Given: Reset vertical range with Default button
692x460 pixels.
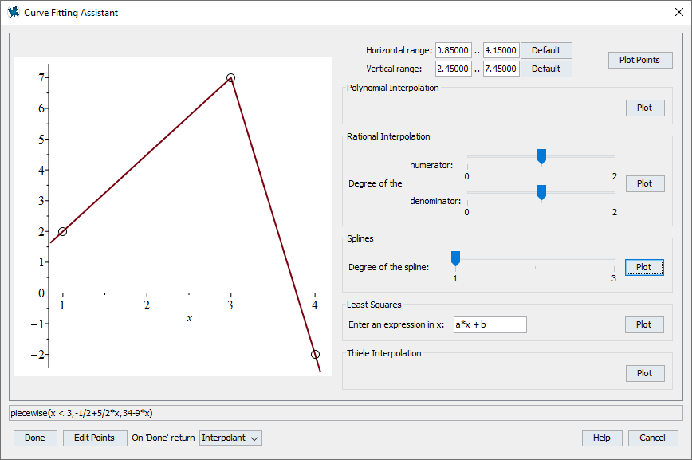Looking at the screenshot, I should 546,69.
